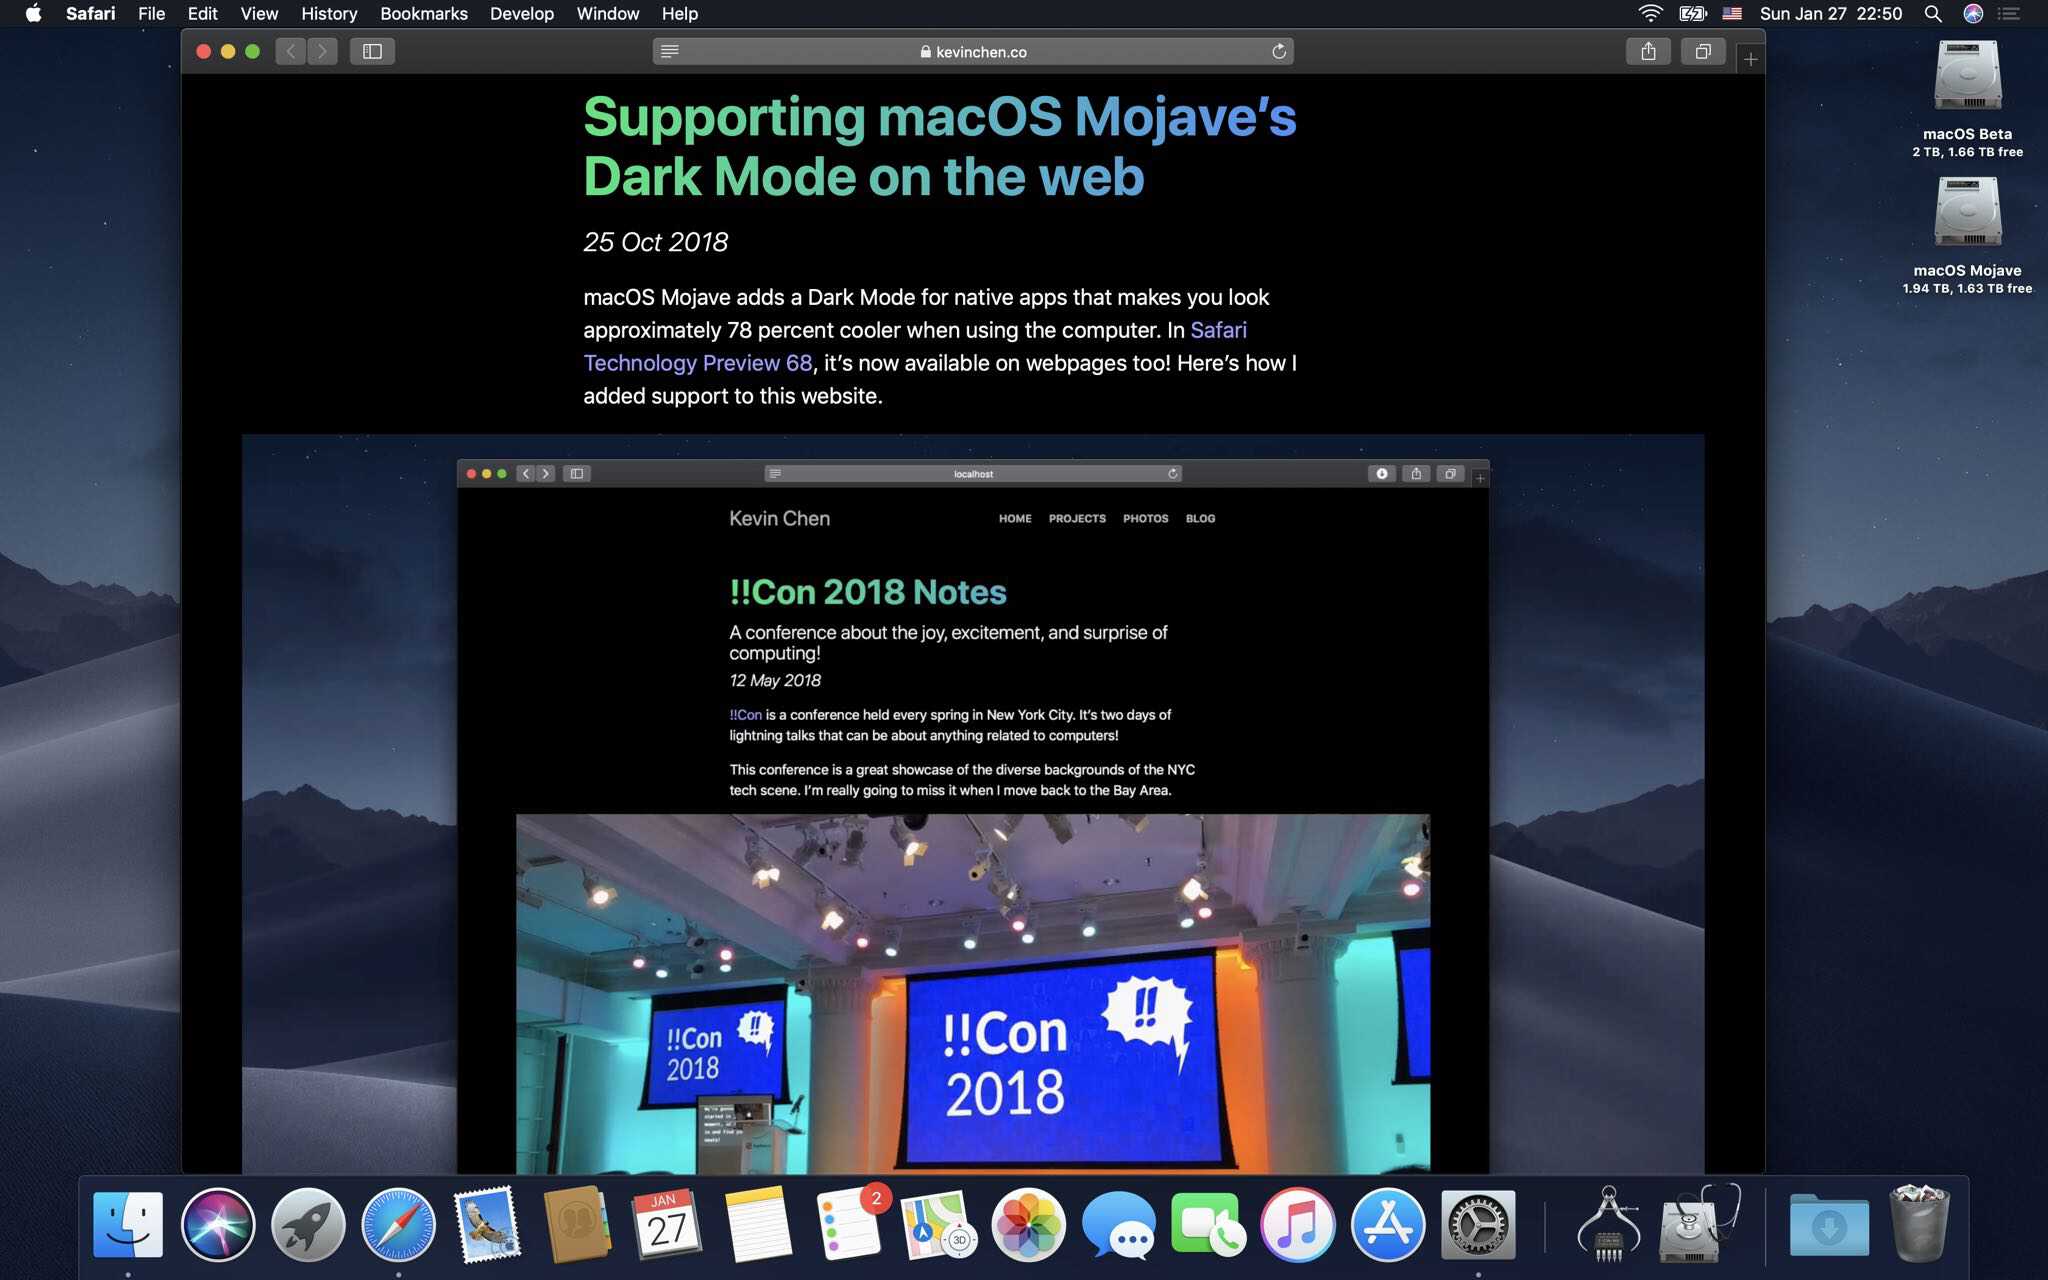Open System Preferences from the Dock
This screenshot has width=2048, height=1280.
tap(1478, 1223)
